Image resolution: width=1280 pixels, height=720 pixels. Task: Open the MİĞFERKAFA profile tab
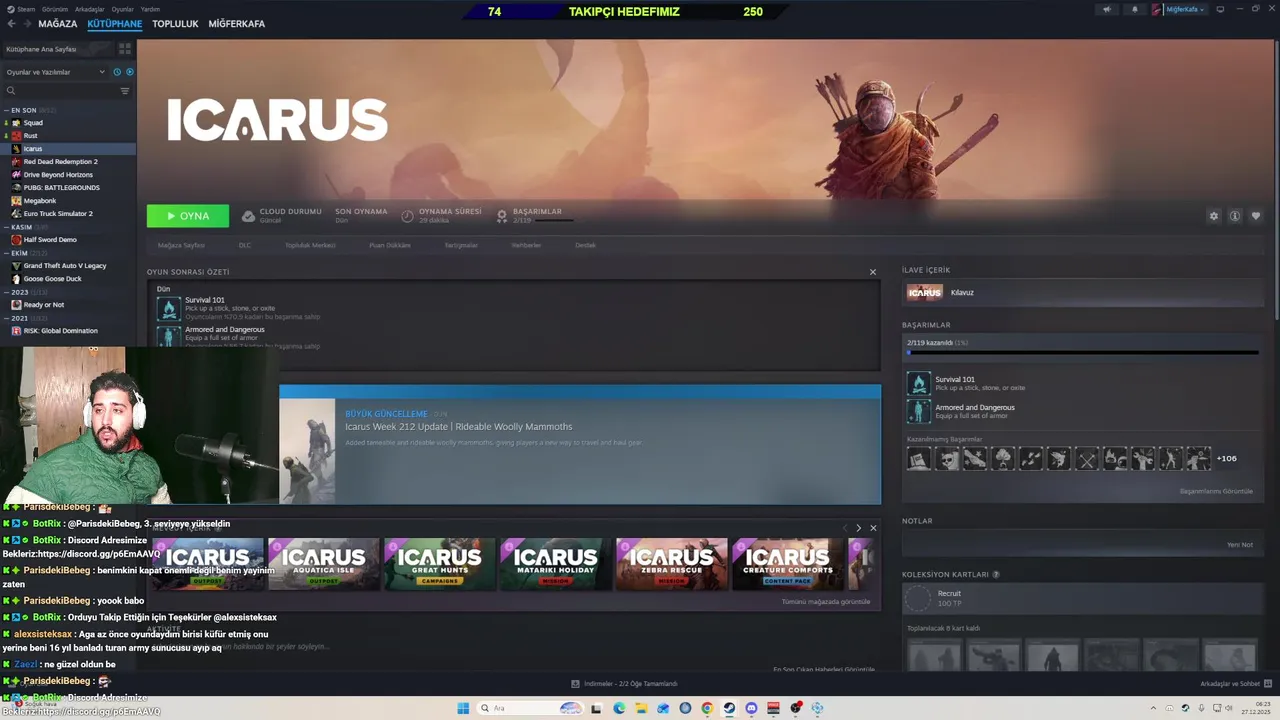[236, 24]
